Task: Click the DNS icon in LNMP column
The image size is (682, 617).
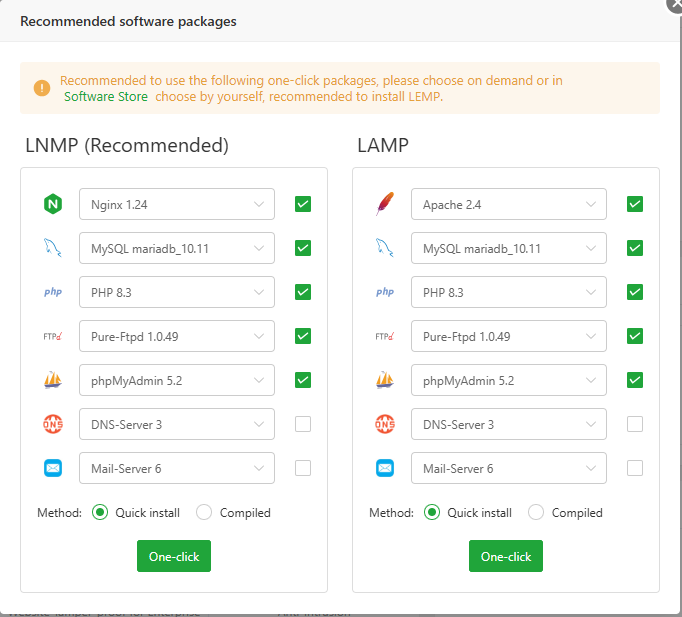Action: 53,424
